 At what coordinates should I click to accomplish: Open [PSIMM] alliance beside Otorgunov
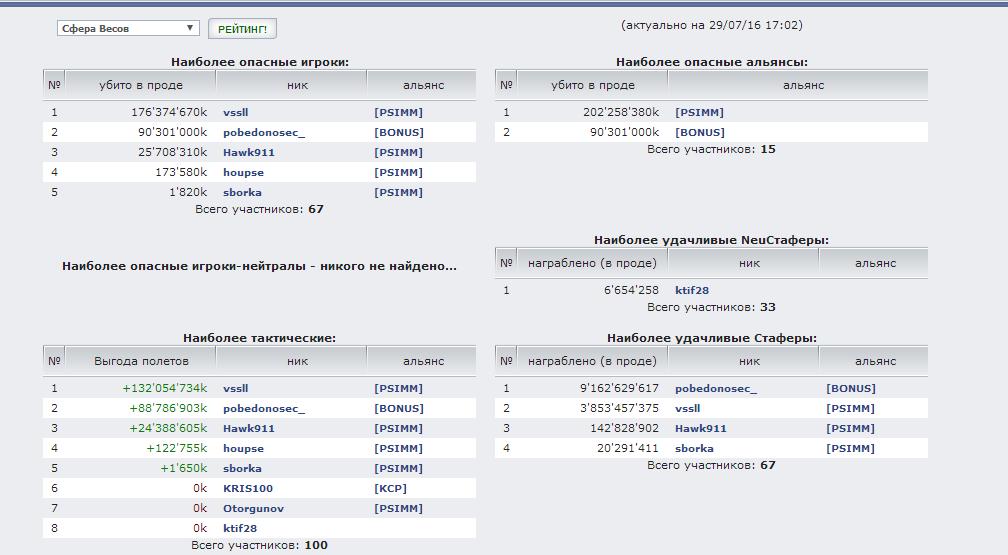point(398,509)
